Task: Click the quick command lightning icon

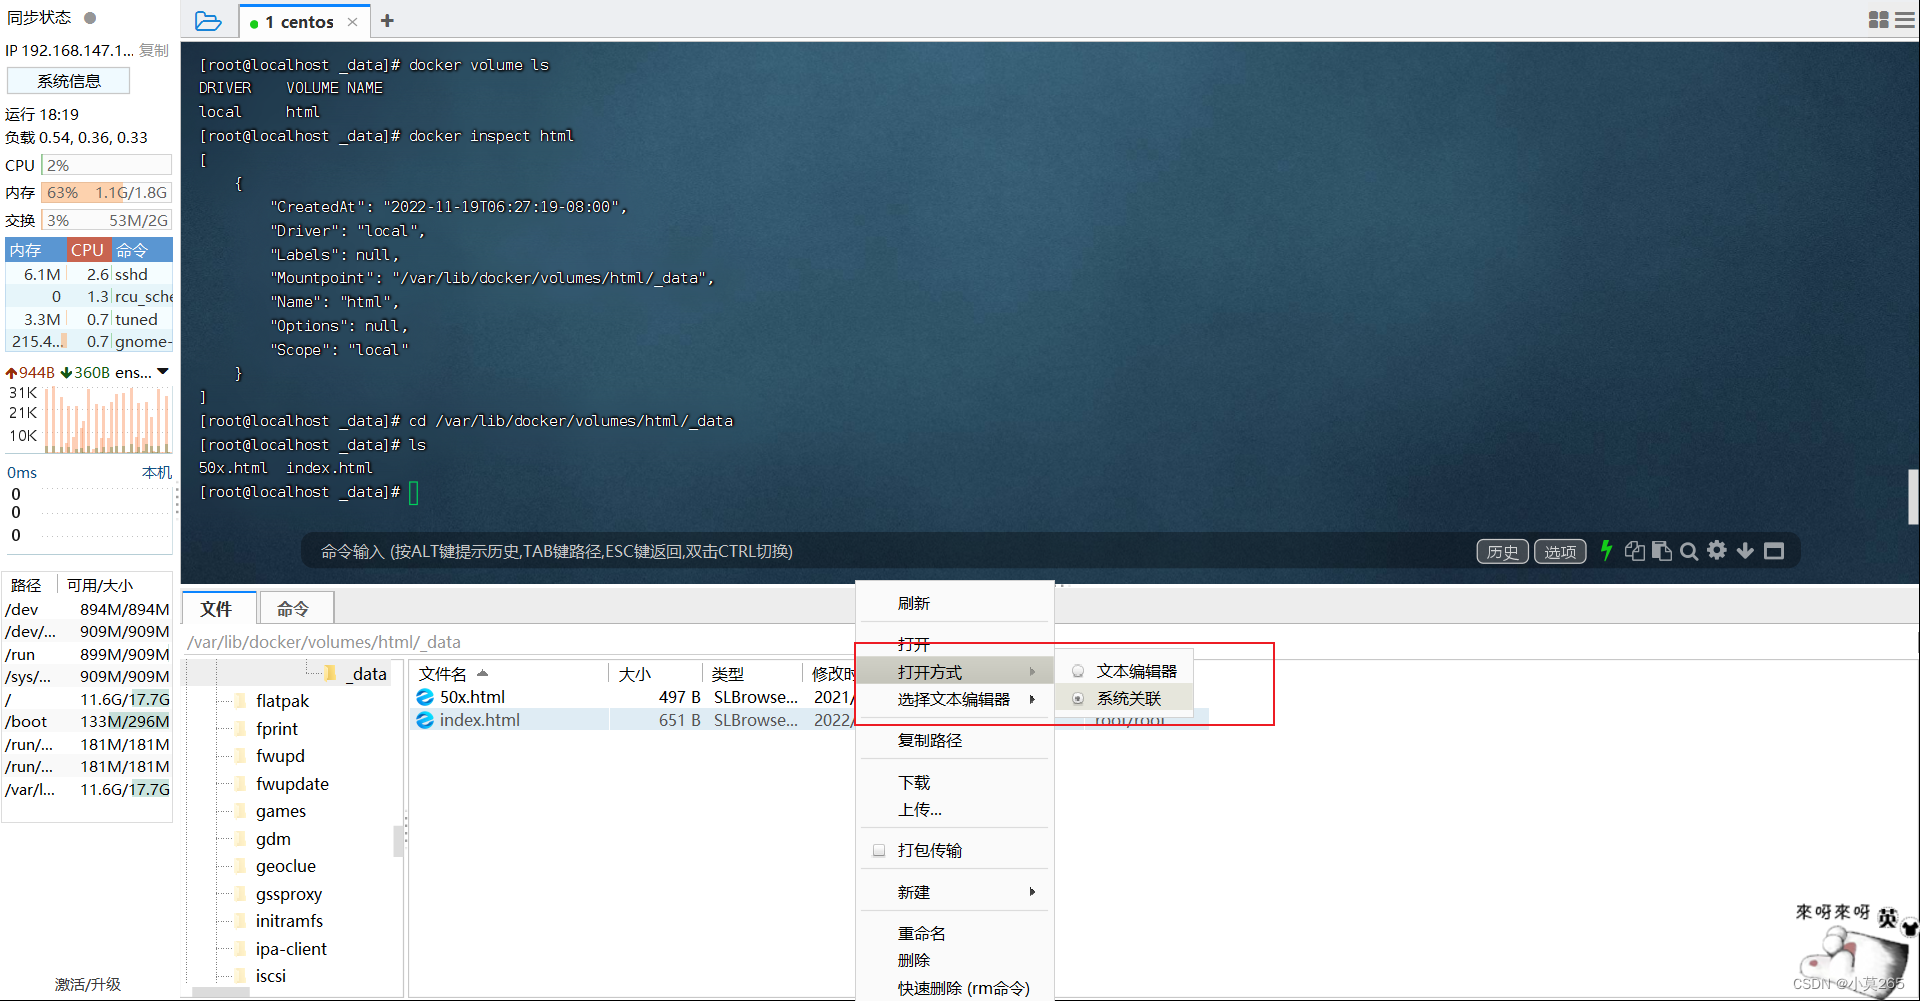Action: point(1606,550)
